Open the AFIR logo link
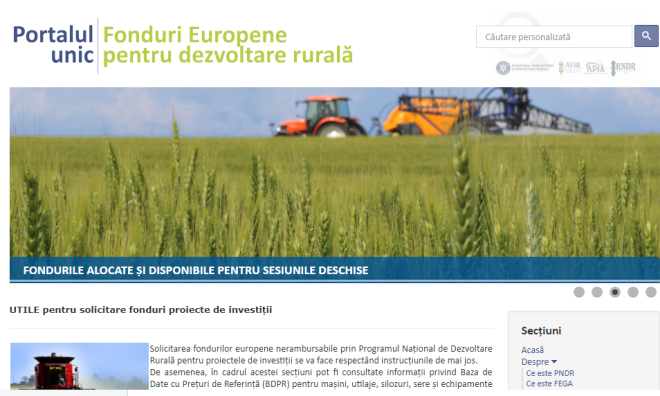The width and height of the screenshot is (660, 396). [x=569, y=67]
